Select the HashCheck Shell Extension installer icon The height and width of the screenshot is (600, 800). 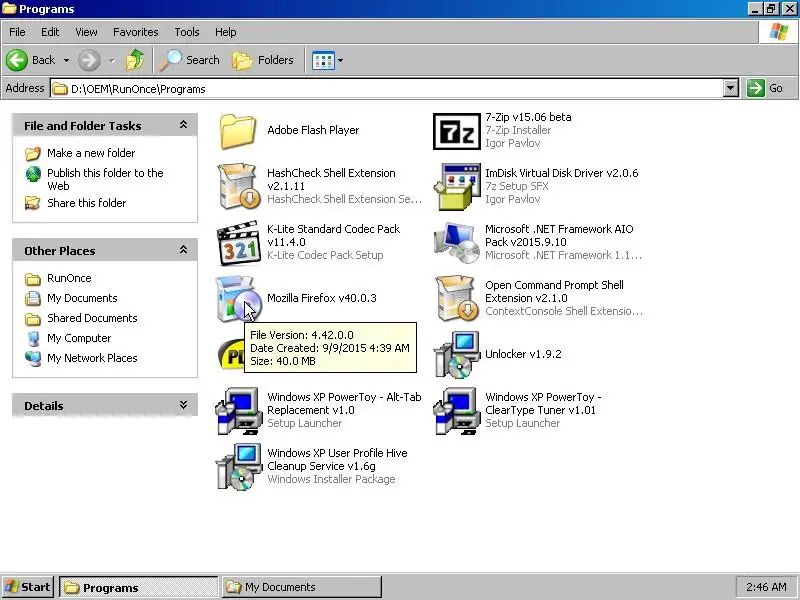[238, 186]
